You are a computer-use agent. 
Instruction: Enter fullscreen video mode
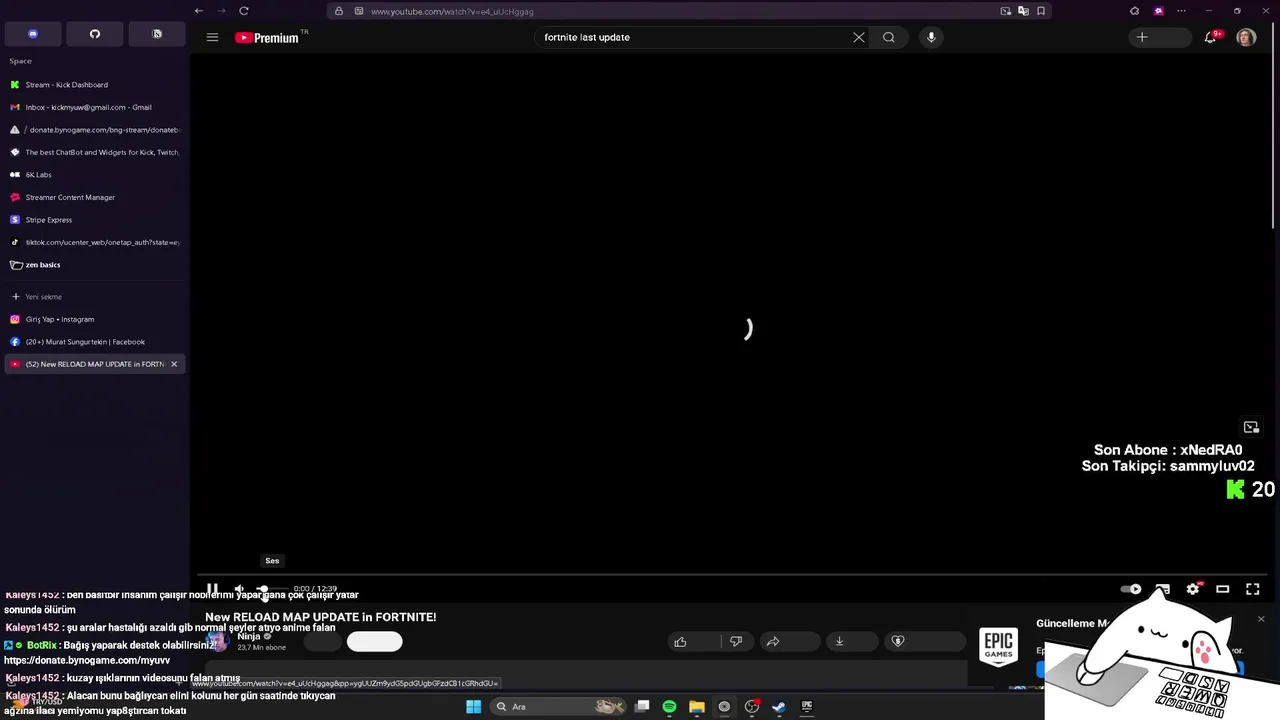tap(1252, 589)
